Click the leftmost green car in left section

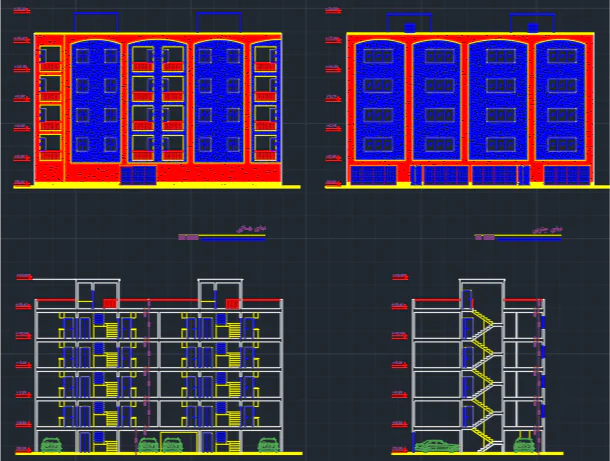(51, 445)
